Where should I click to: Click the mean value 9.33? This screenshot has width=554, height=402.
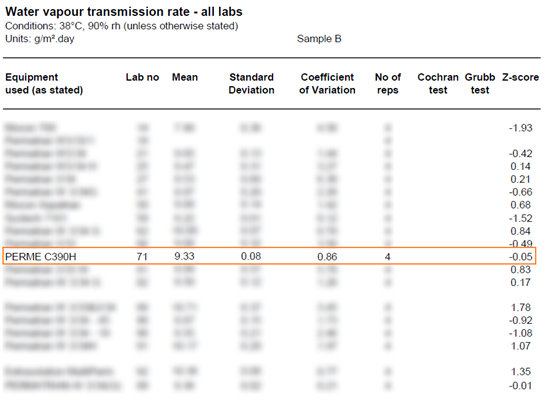coord(184,256)
